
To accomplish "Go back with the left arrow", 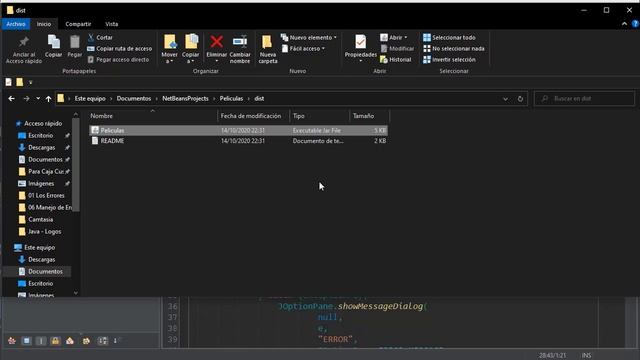I will point(11,98).
